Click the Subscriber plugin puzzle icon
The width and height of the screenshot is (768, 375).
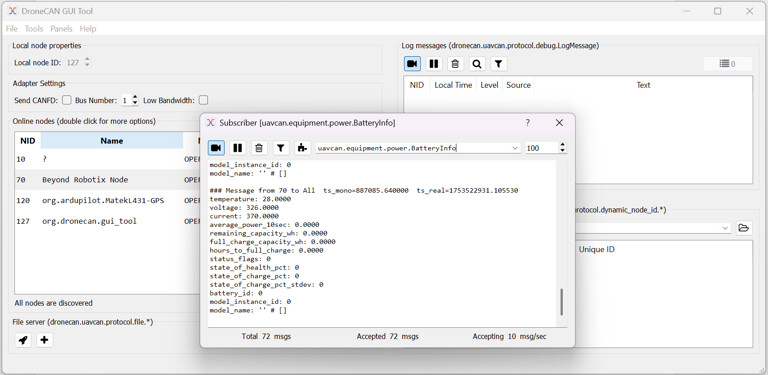(302, 148)
